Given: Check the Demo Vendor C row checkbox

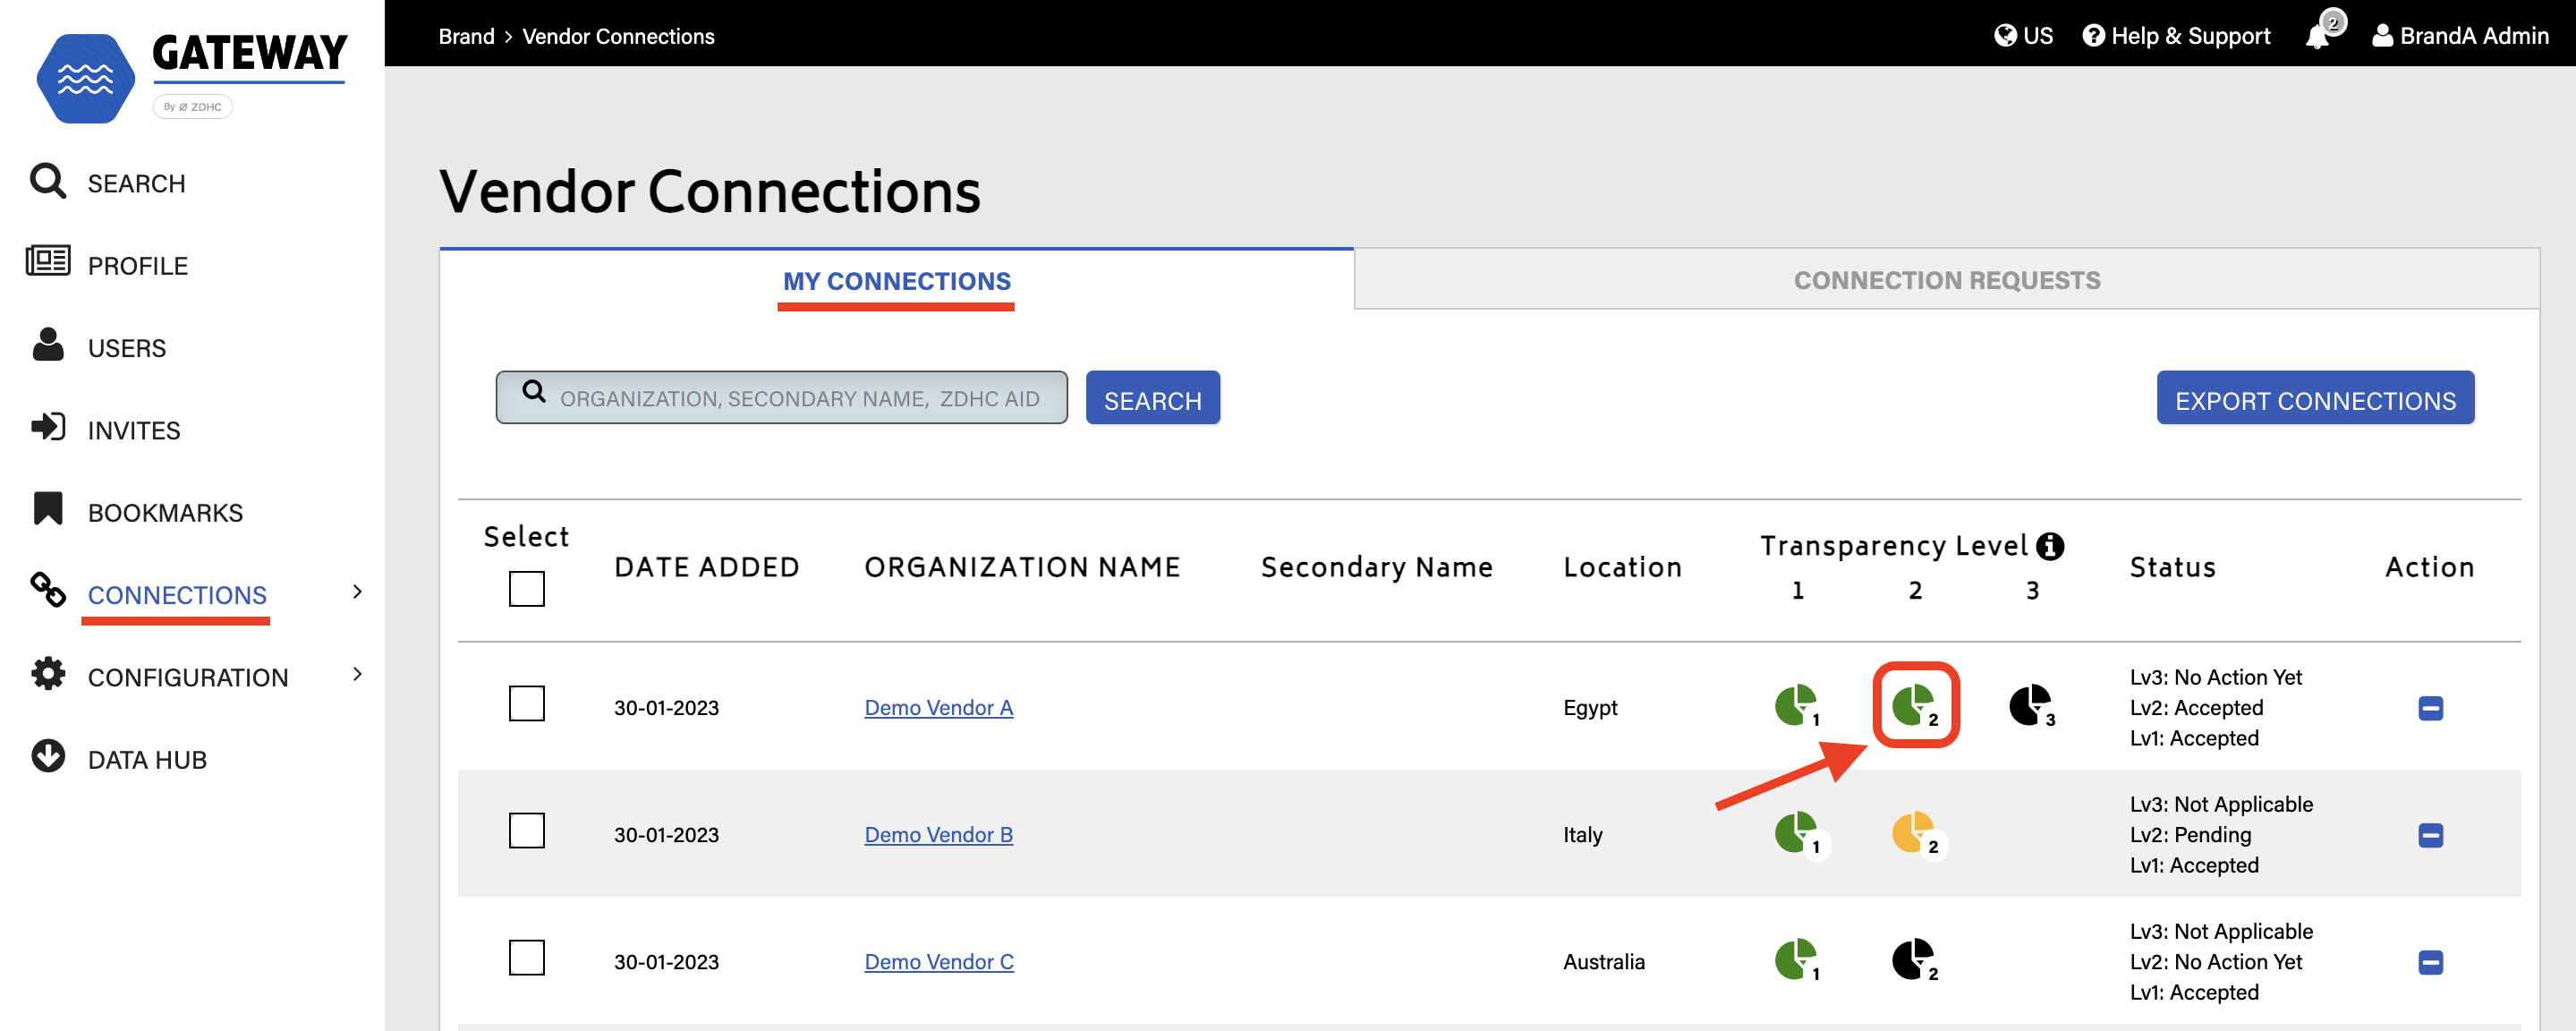Looking at the screenshot, I should [x=527, y=957].
